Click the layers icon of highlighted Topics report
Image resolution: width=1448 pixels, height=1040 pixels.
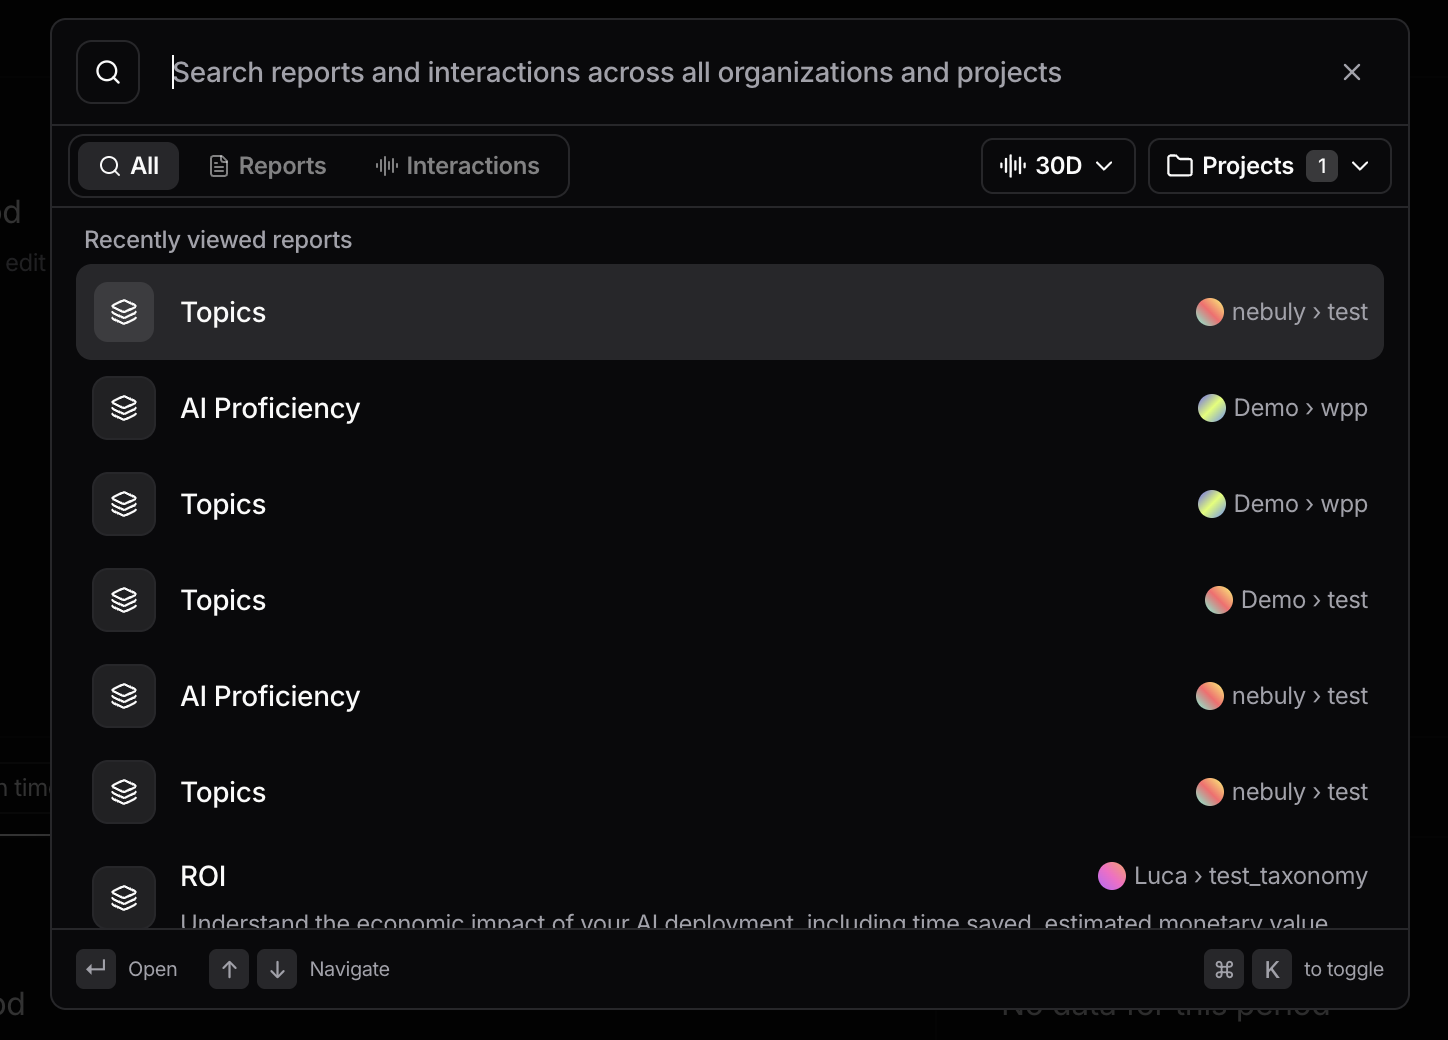pyautogui.click(x=124, y=312)
